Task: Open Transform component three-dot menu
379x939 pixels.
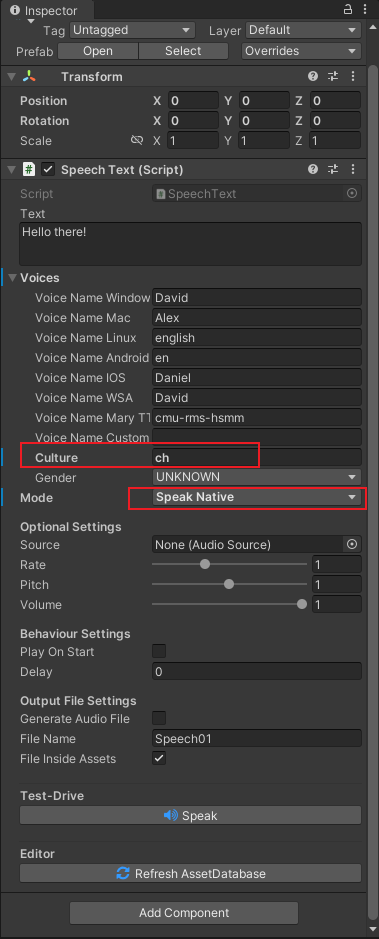Action: click(353, 77)
